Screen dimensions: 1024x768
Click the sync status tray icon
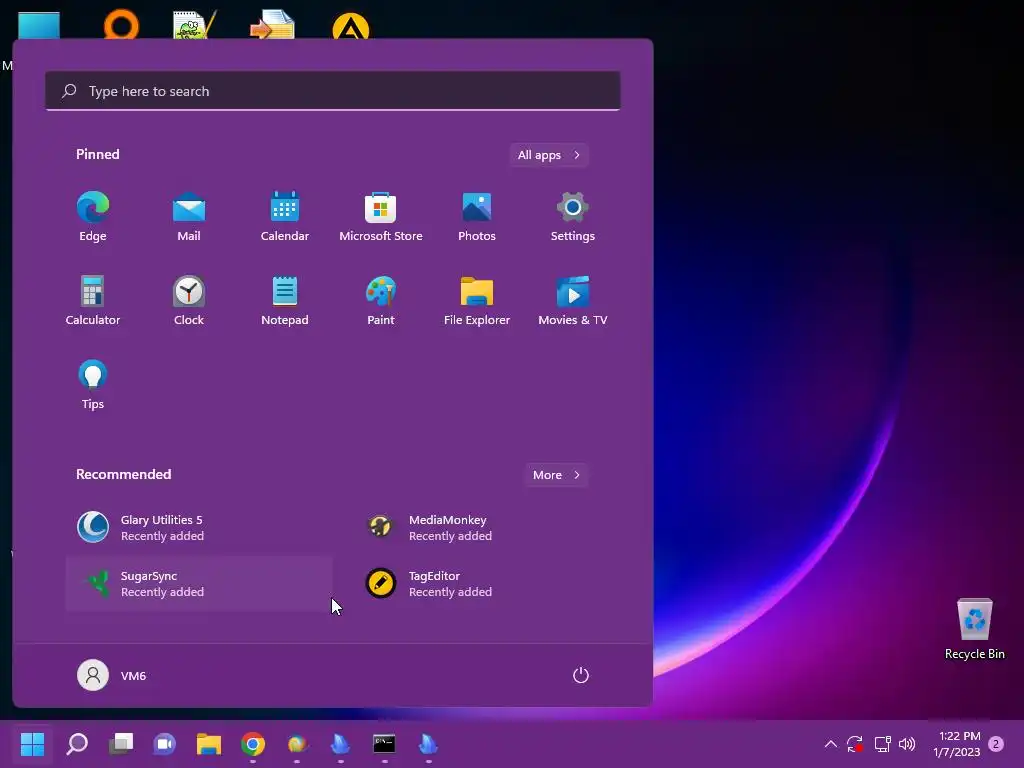coord(855,744)
